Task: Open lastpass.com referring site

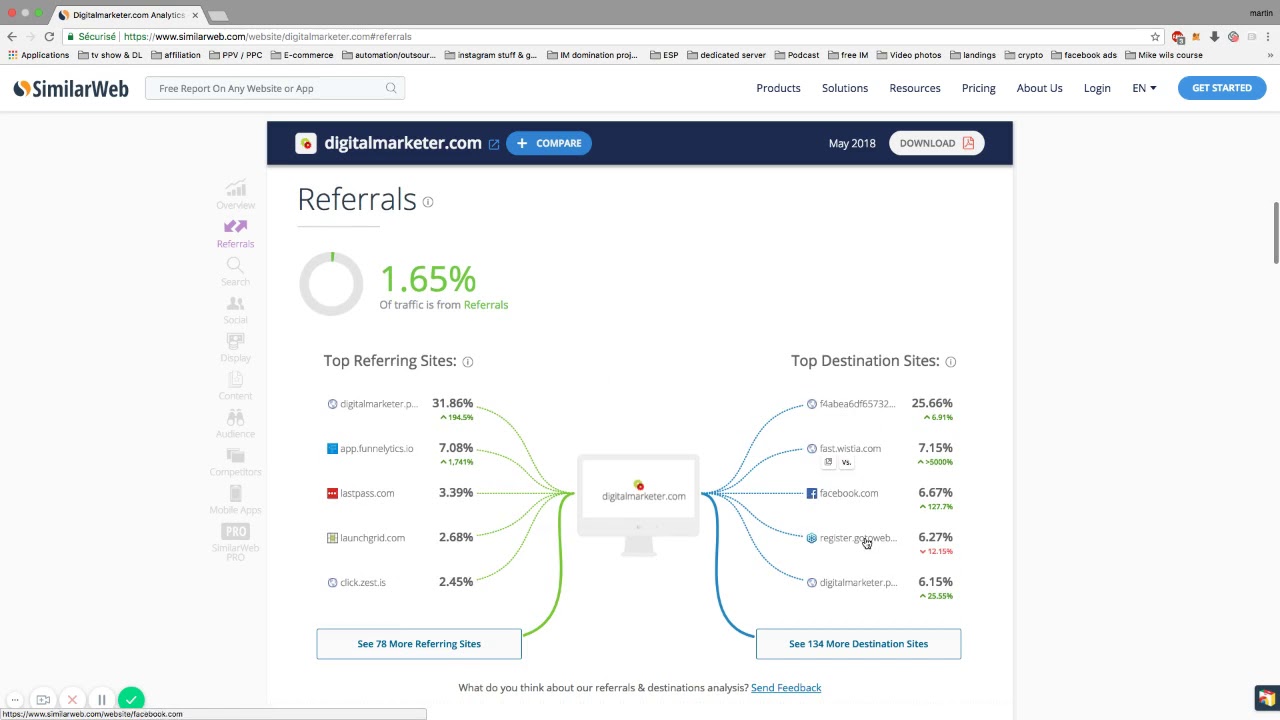Action: (x=367, y=493)
